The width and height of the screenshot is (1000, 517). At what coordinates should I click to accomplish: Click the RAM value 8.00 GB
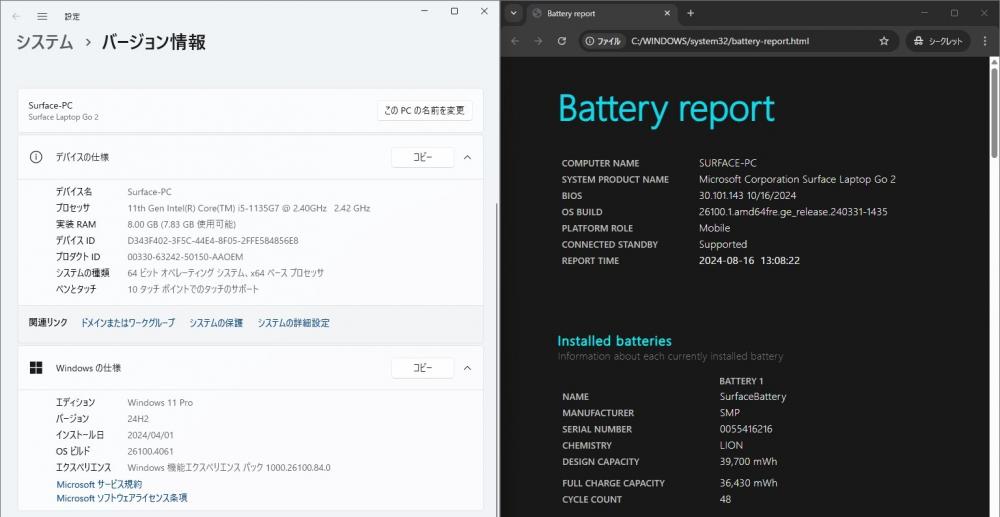182,224
